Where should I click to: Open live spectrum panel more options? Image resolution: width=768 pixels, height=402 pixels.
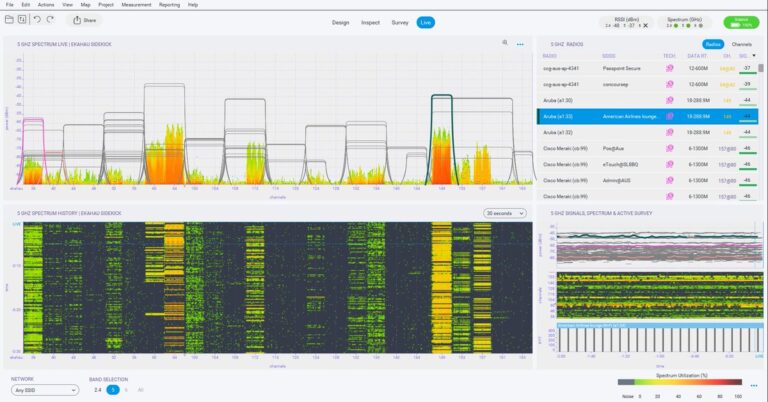[520, 44]
